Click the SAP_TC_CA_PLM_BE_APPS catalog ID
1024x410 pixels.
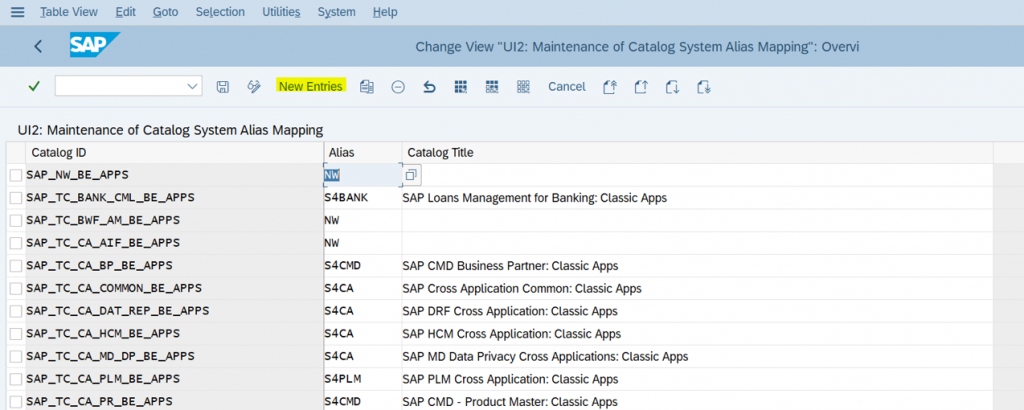click(x=103, y=379)
